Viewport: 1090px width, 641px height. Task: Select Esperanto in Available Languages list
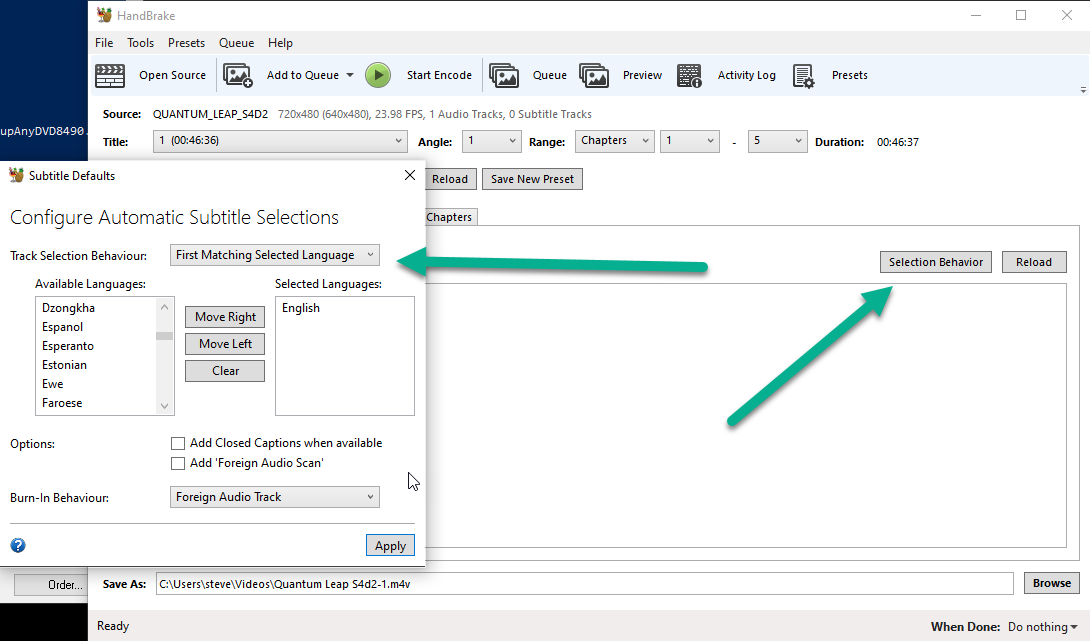[68, 346]
